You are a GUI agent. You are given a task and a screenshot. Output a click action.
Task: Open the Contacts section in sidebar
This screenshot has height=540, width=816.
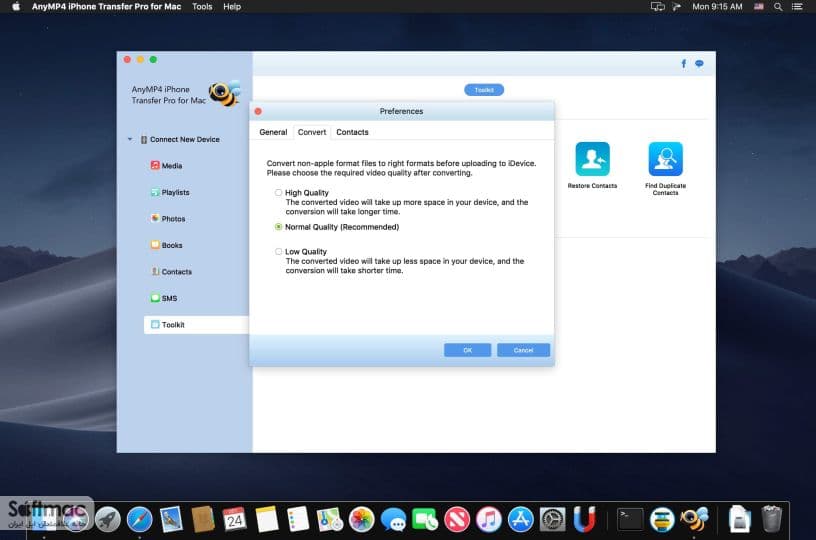click(x=171, y=272)
